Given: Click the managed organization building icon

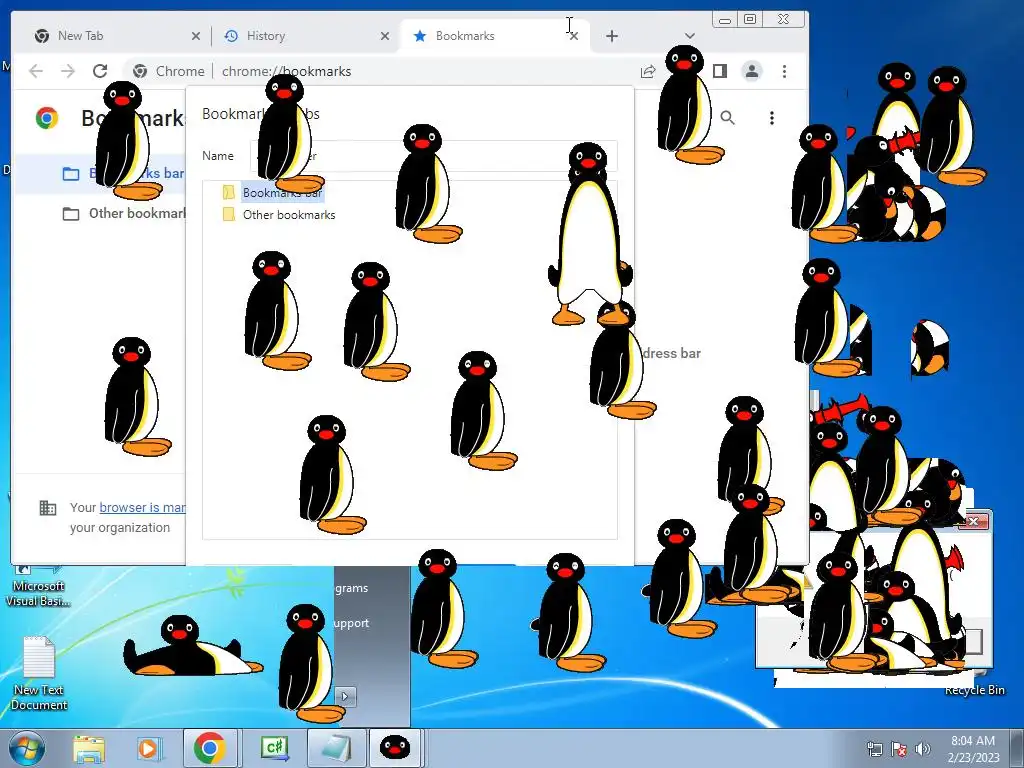Looking at the screenshot, I should [48, 507].
